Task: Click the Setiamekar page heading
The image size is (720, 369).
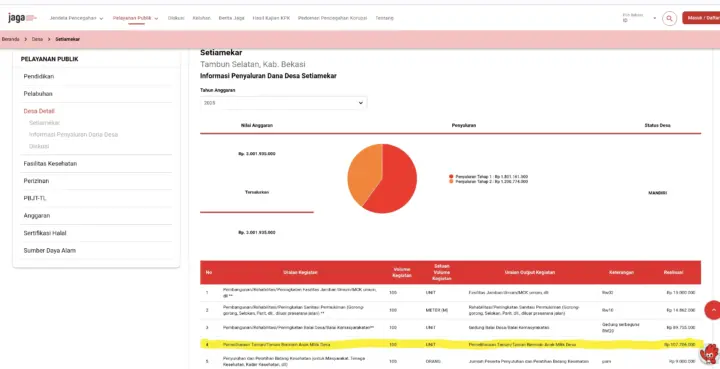Action: [221, 53]
